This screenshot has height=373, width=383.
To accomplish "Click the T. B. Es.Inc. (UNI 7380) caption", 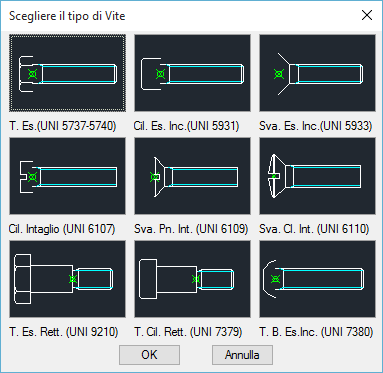I will 316,332.
